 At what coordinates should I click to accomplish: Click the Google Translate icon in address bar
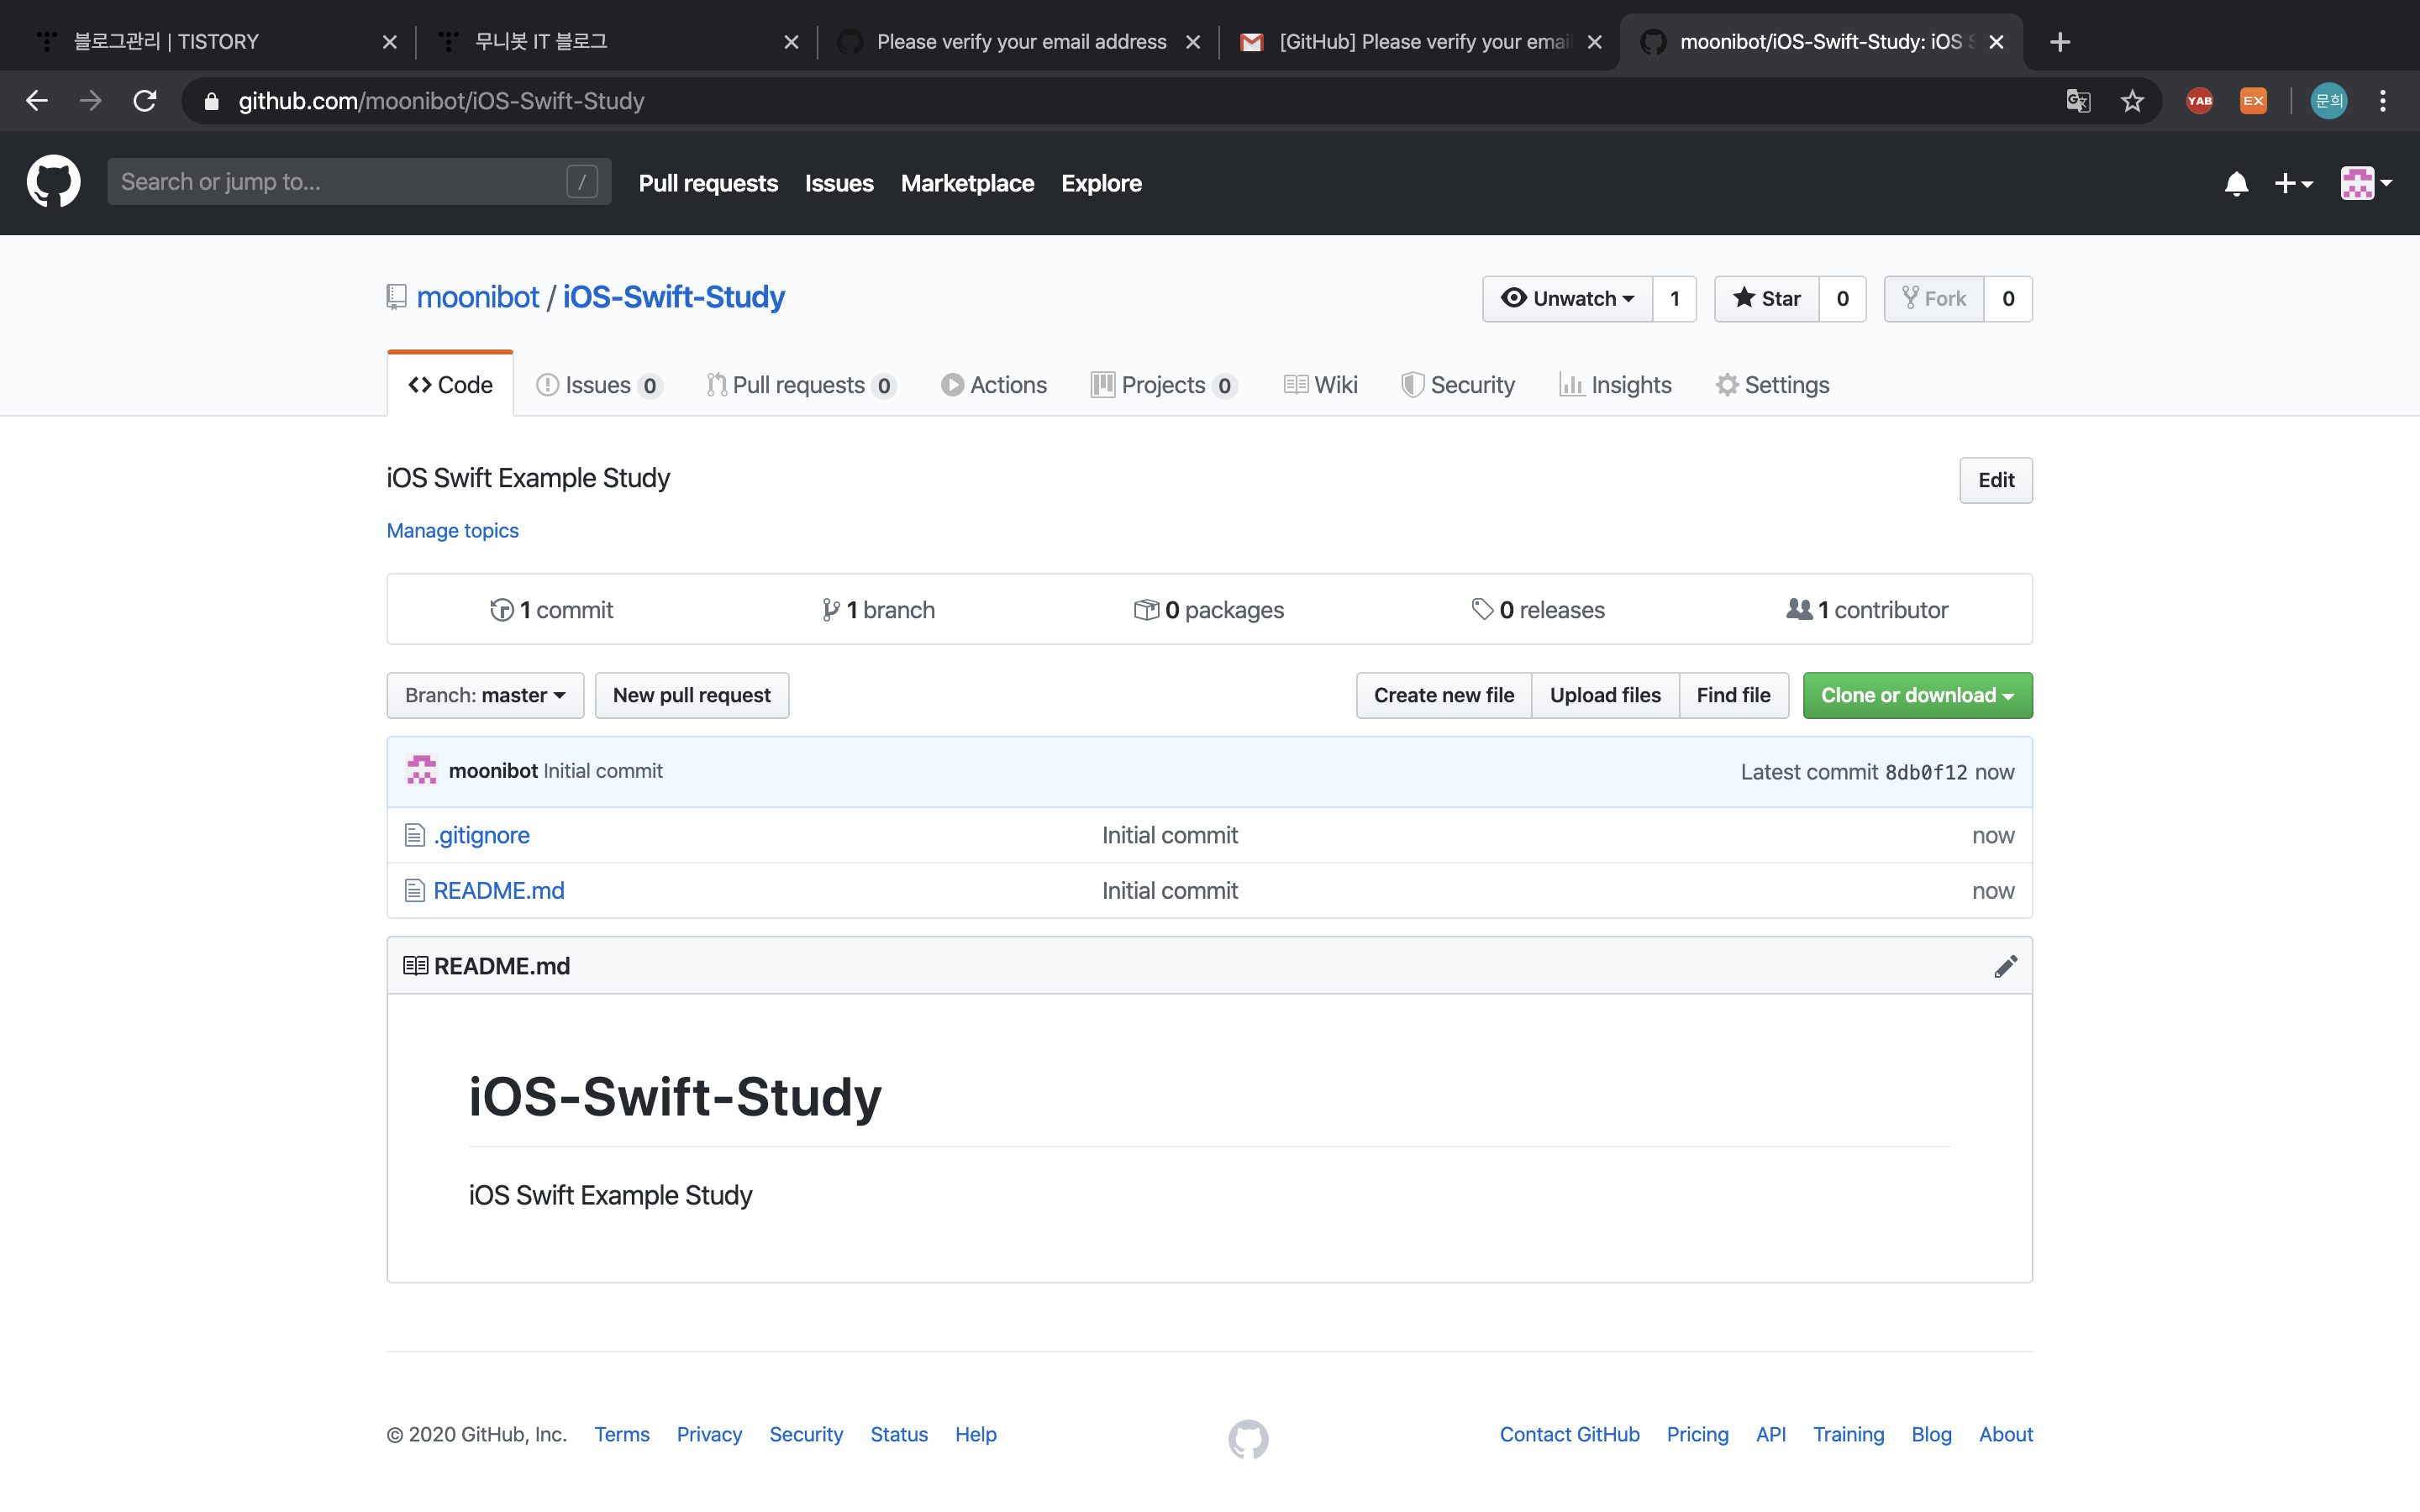click(x=2078, y=101)
